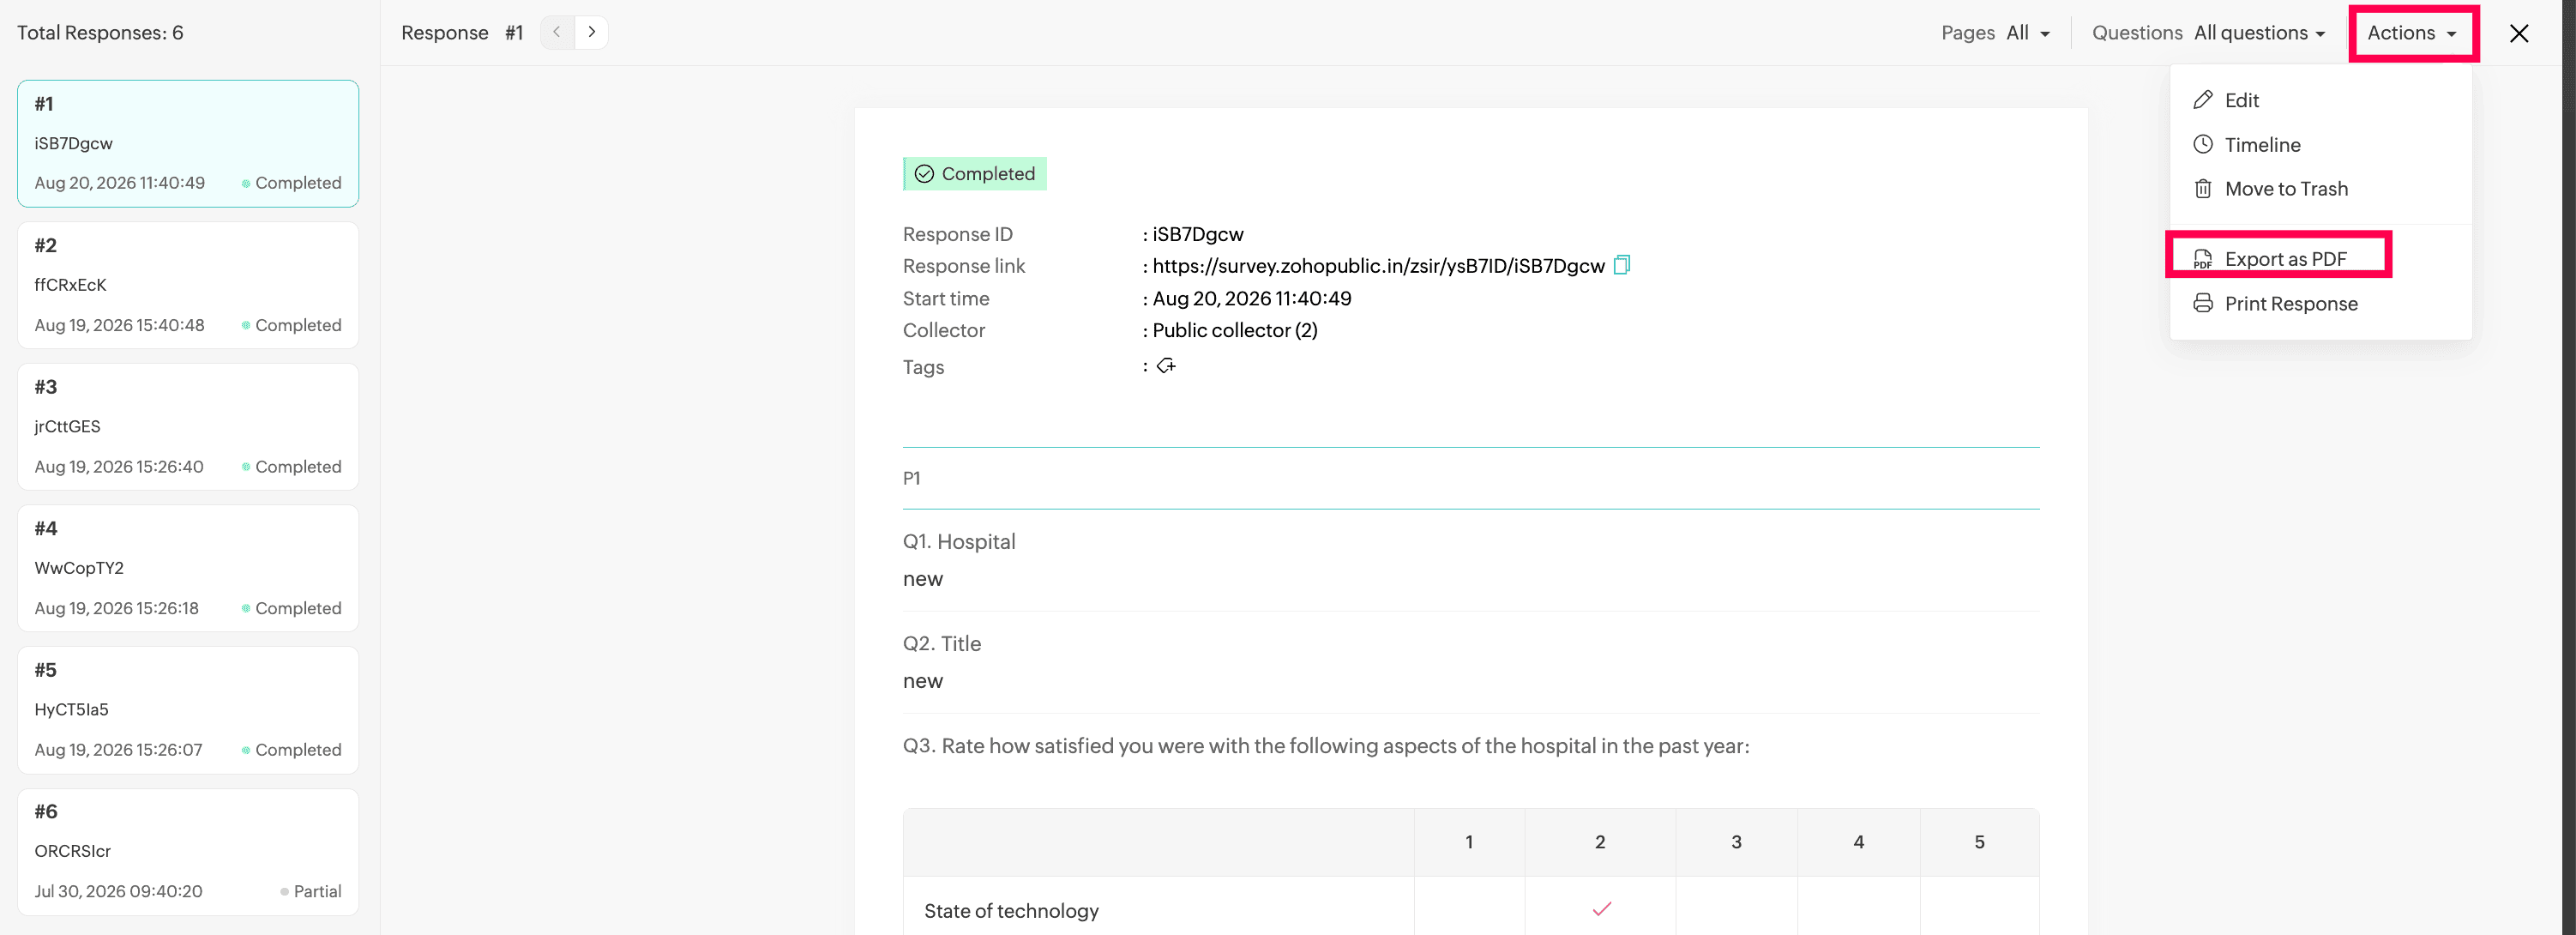Open response #4 WwCopTY2
2576x935 pixels.
[x=188, y=568]
